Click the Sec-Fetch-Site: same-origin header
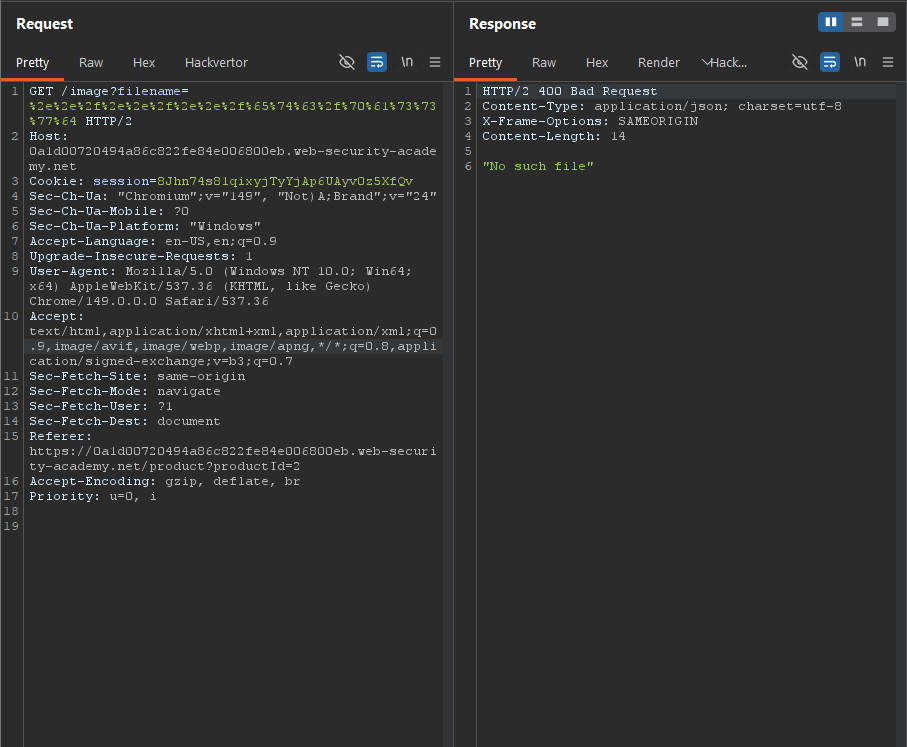Screen dimensions: 907x747 [137, 376]
